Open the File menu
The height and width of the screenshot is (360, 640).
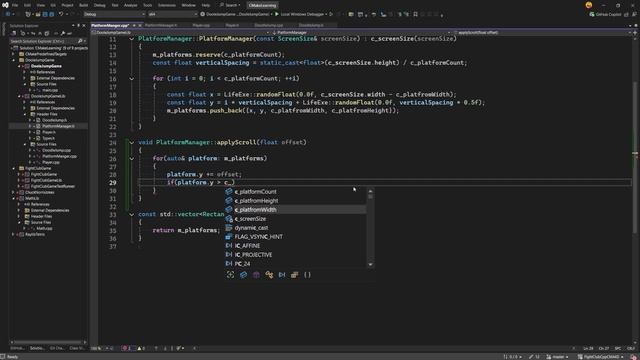(x=15, y=5)
